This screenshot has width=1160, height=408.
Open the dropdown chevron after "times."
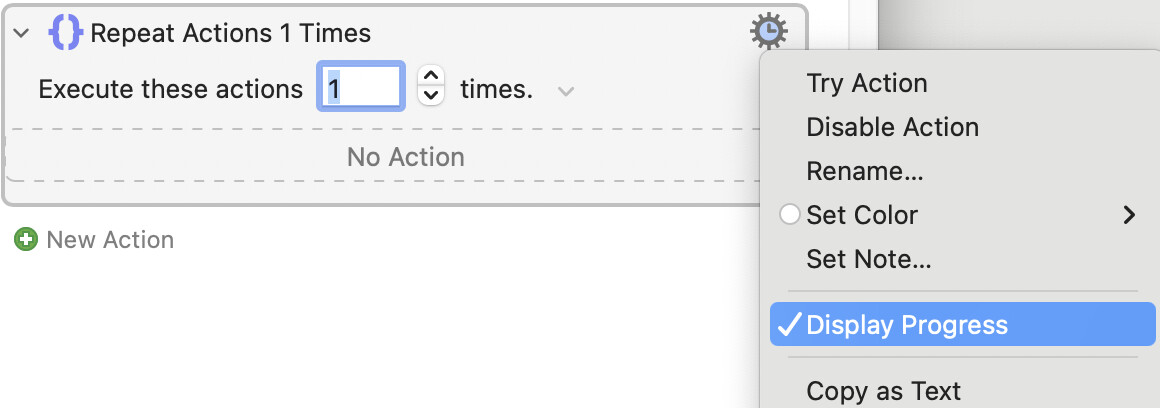[x=566, y=91]
